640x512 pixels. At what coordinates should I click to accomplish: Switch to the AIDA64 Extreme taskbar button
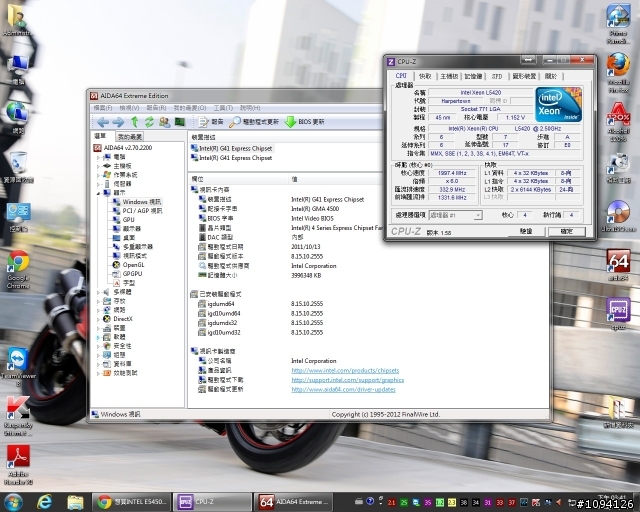[x=294, y=502]
